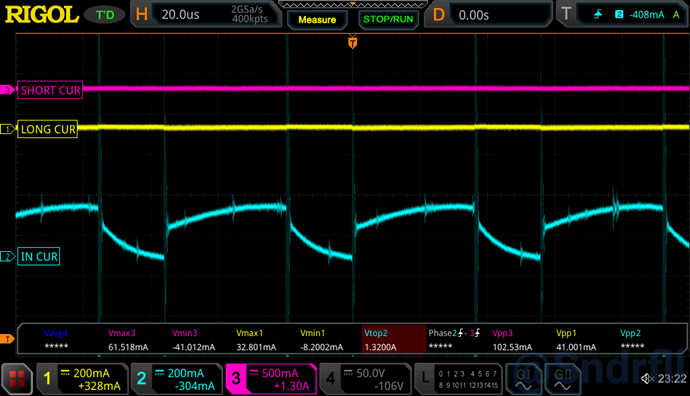The image size is (690, 396).
Task: Click the orange H horizontal label
Action: coord(142,15)
